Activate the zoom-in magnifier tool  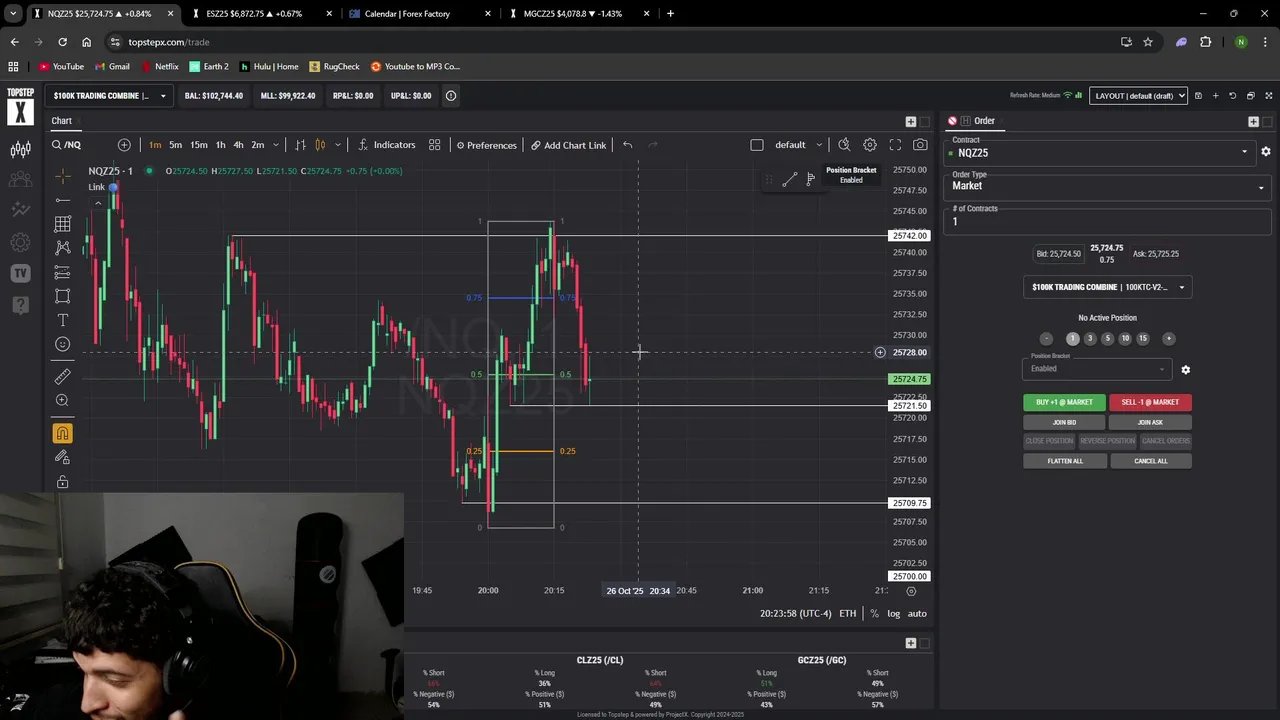point(63,400)
